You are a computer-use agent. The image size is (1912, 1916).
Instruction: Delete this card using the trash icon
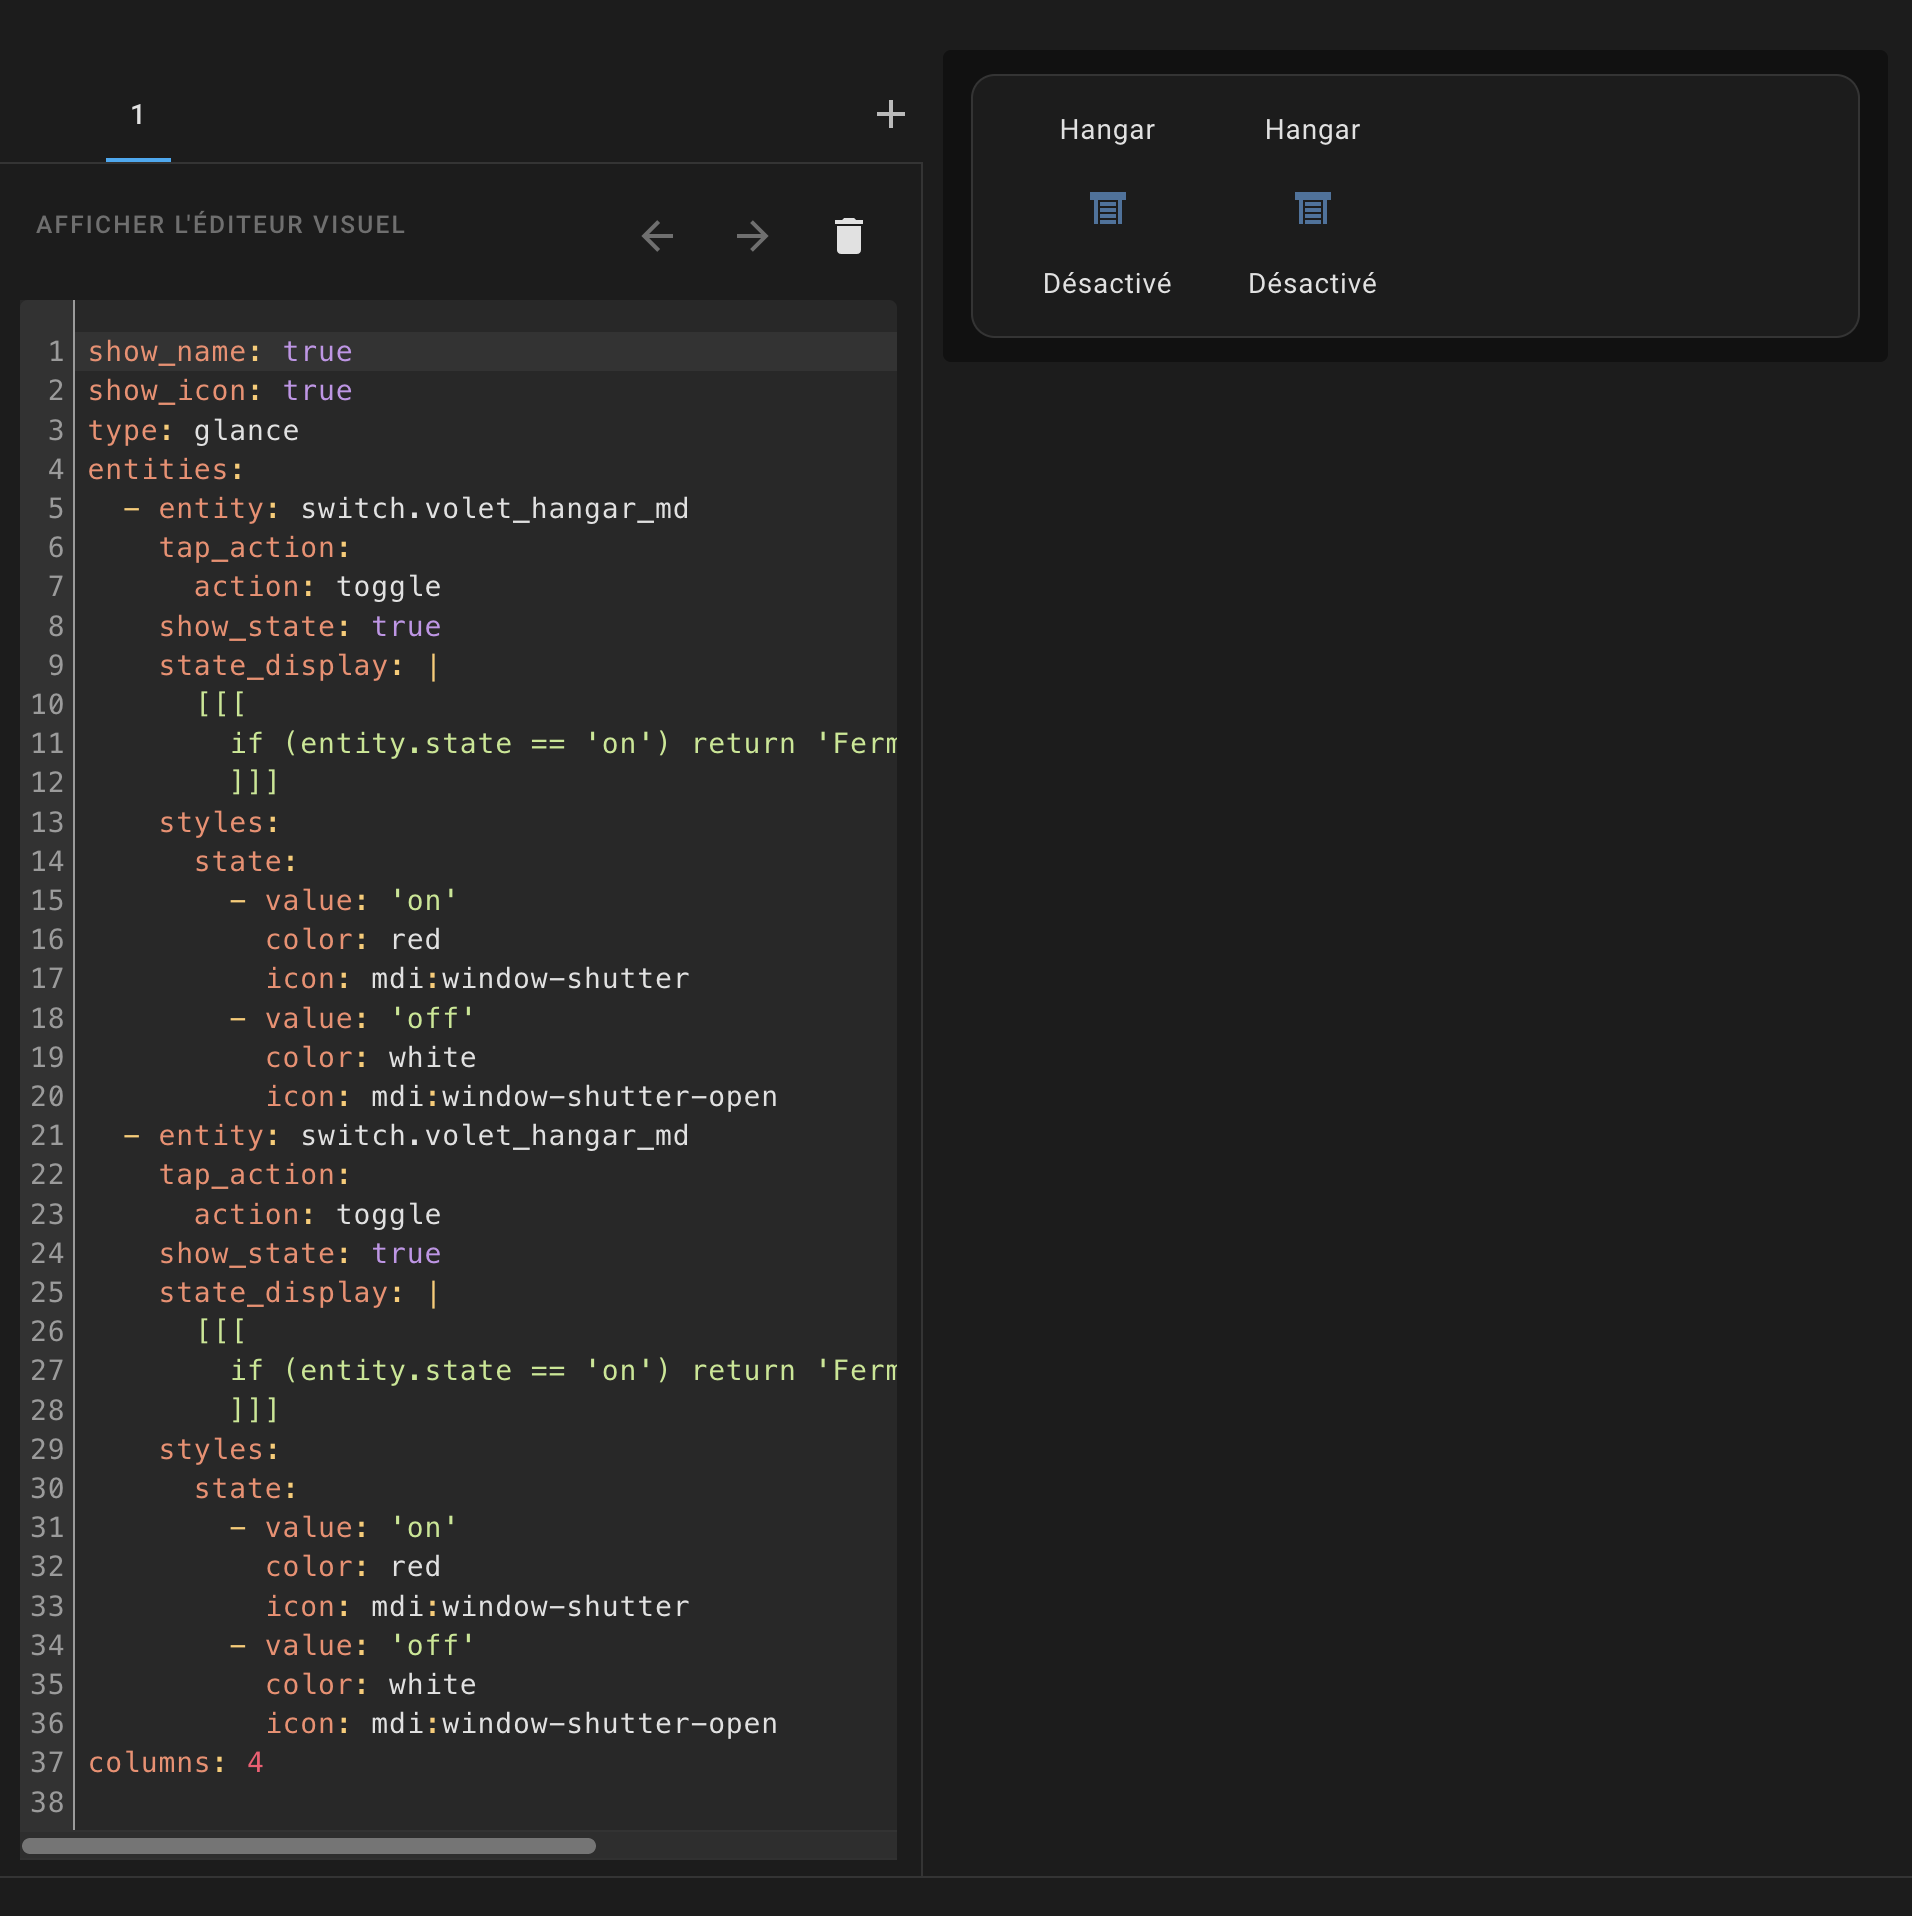coord(847,236)
